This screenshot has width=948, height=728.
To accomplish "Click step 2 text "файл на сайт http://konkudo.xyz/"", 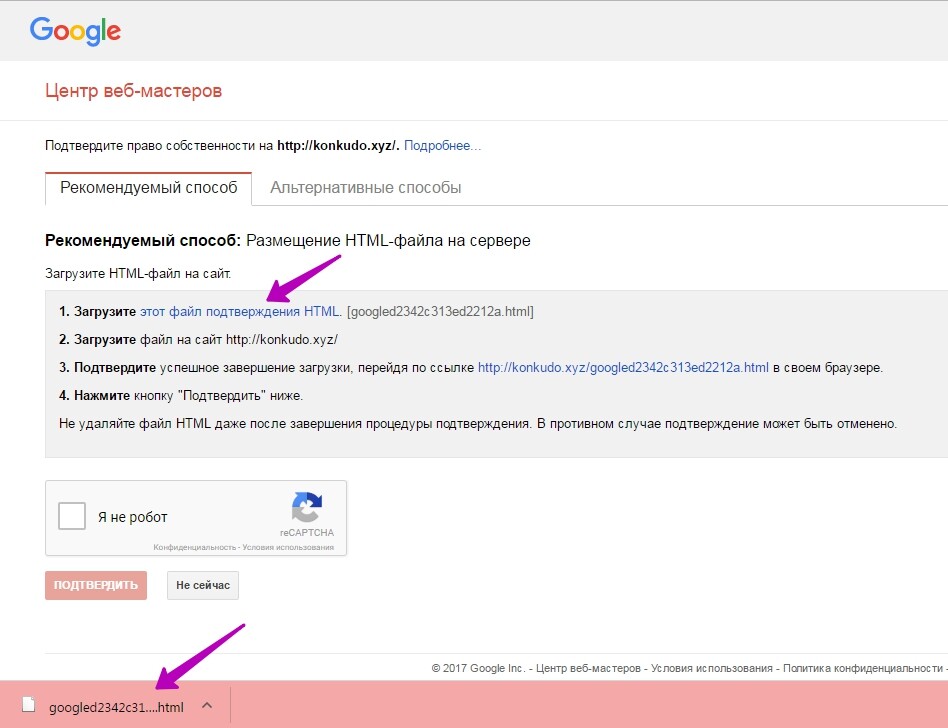I will click(239, 340).
